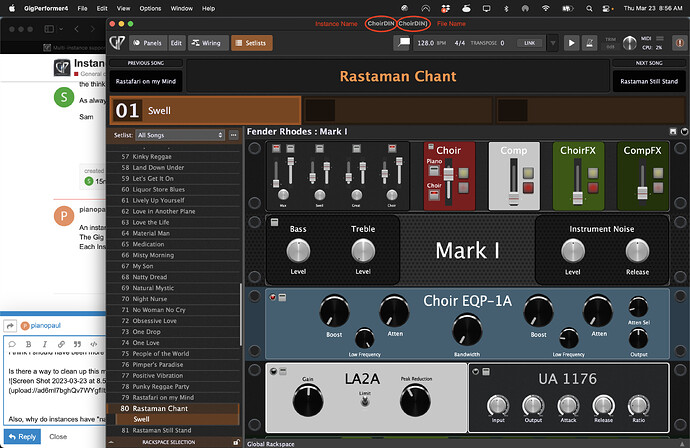Viewport: 690px width, 448px height.
Task: Click the blockquote icon in forum editor
Action: (x=77, y=344)
